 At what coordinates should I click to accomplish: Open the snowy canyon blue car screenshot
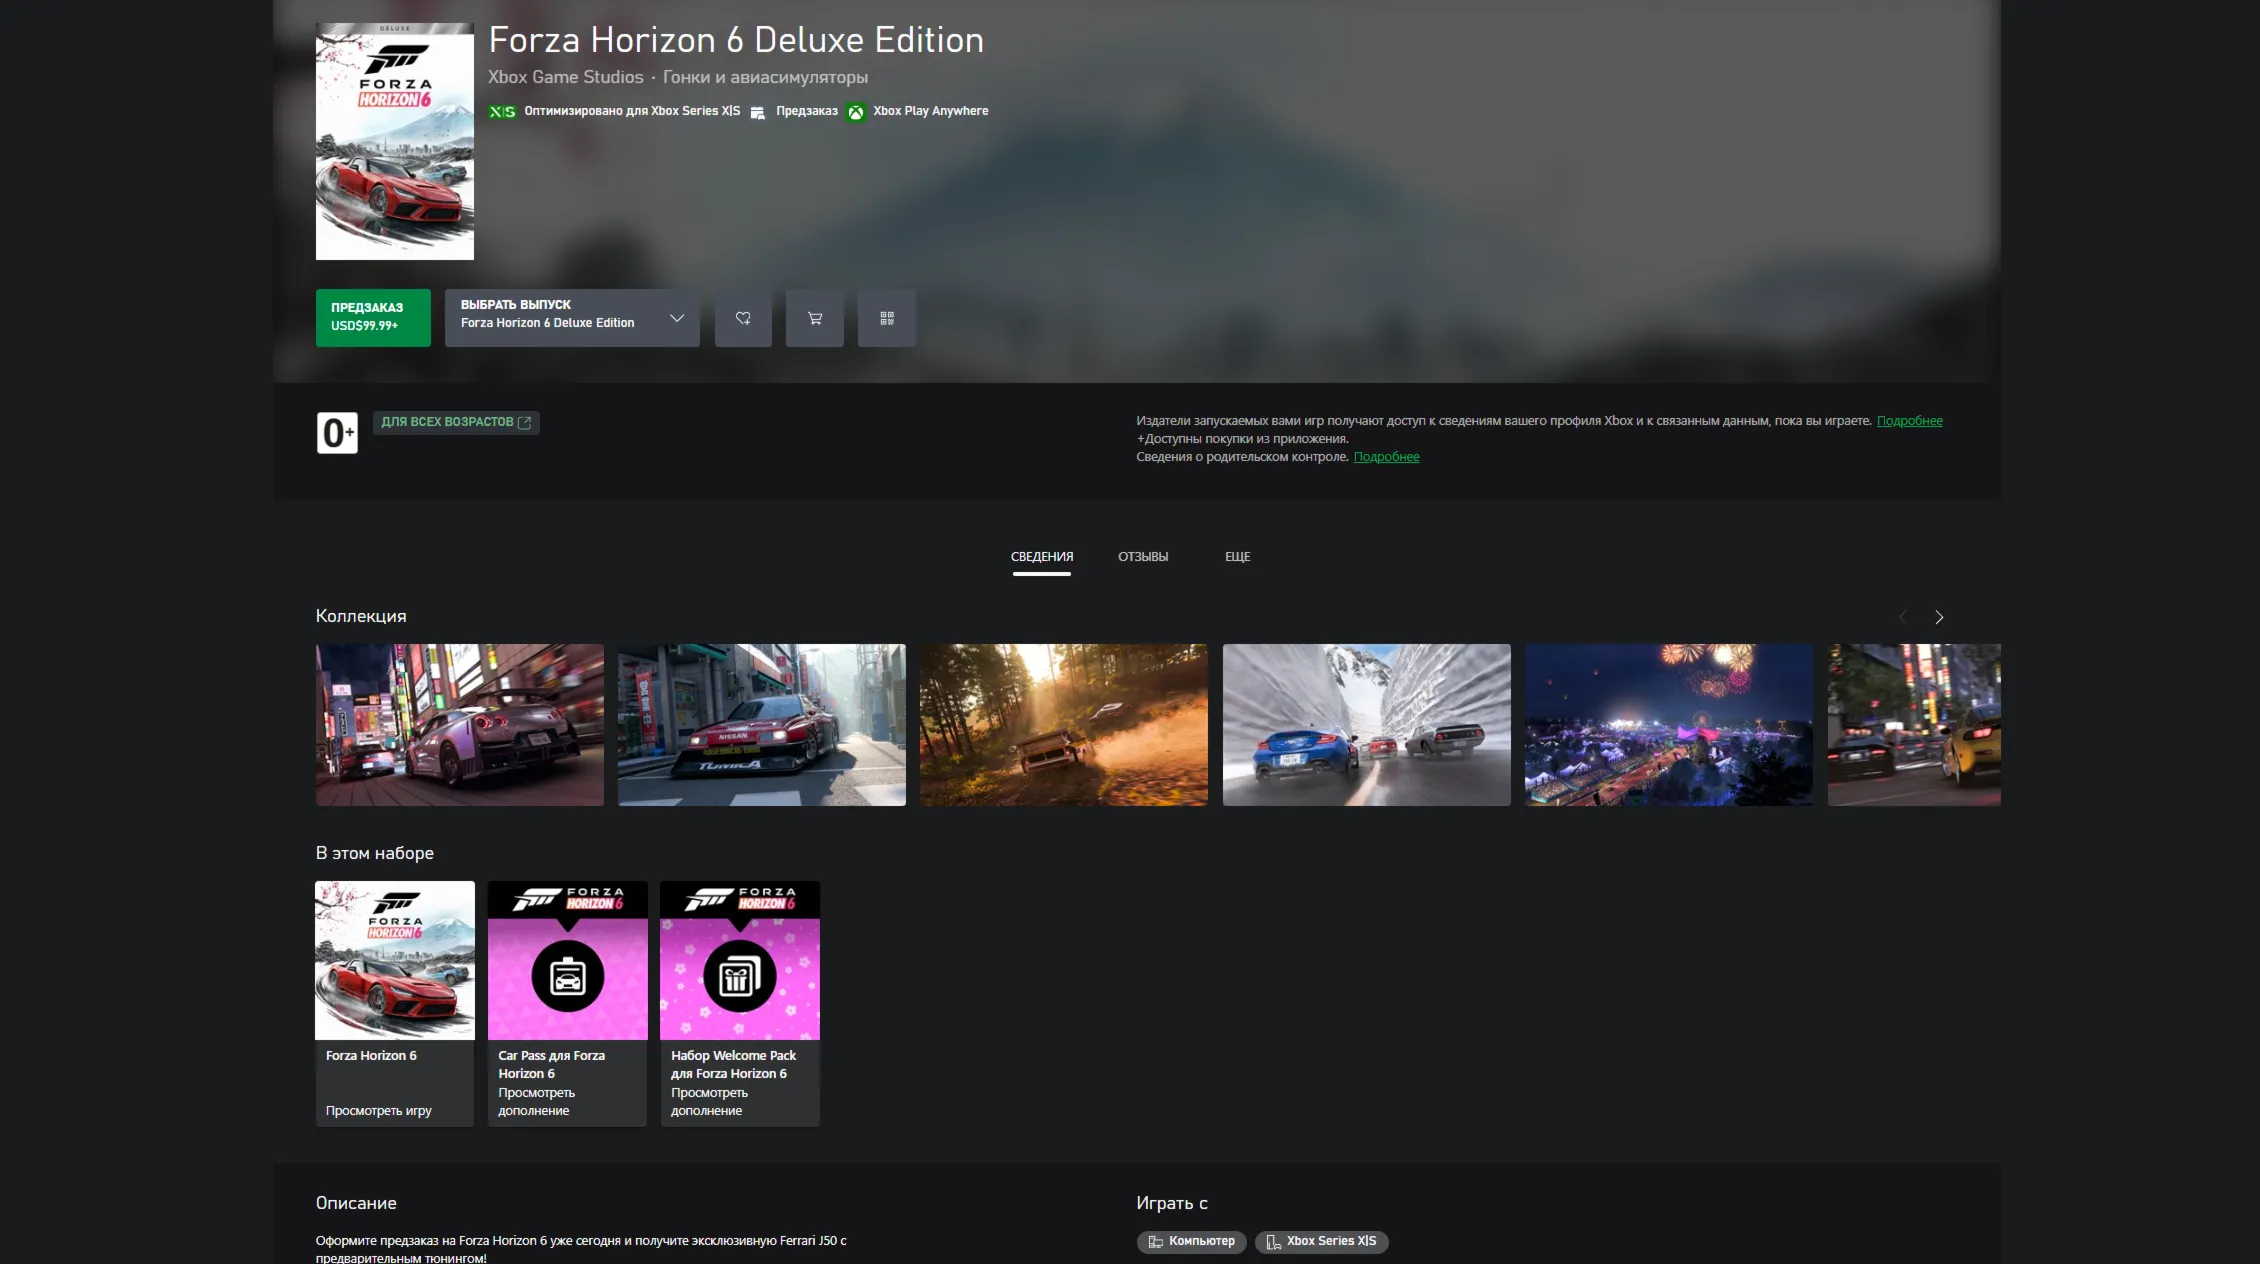point(1367,725)
